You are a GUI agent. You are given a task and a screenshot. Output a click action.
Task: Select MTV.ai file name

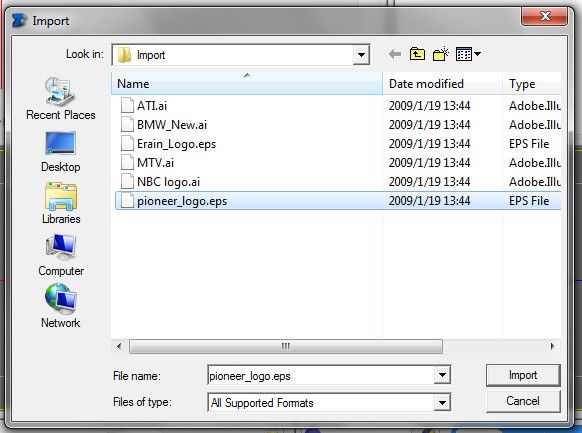pos(155,163)
